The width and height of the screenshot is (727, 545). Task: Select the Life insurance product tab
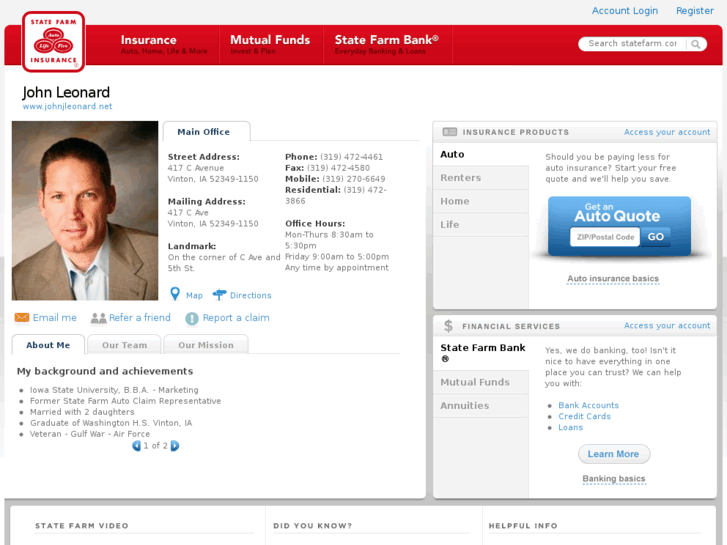[481, 224]
